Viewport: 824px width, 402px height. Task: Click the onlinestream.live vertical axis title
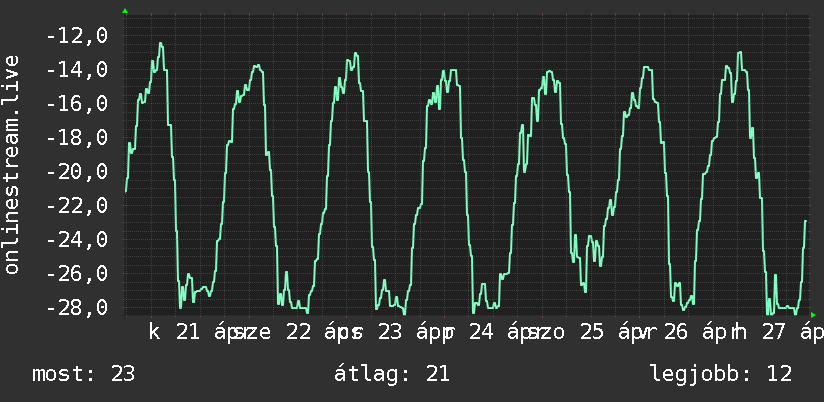click(11, 164)
